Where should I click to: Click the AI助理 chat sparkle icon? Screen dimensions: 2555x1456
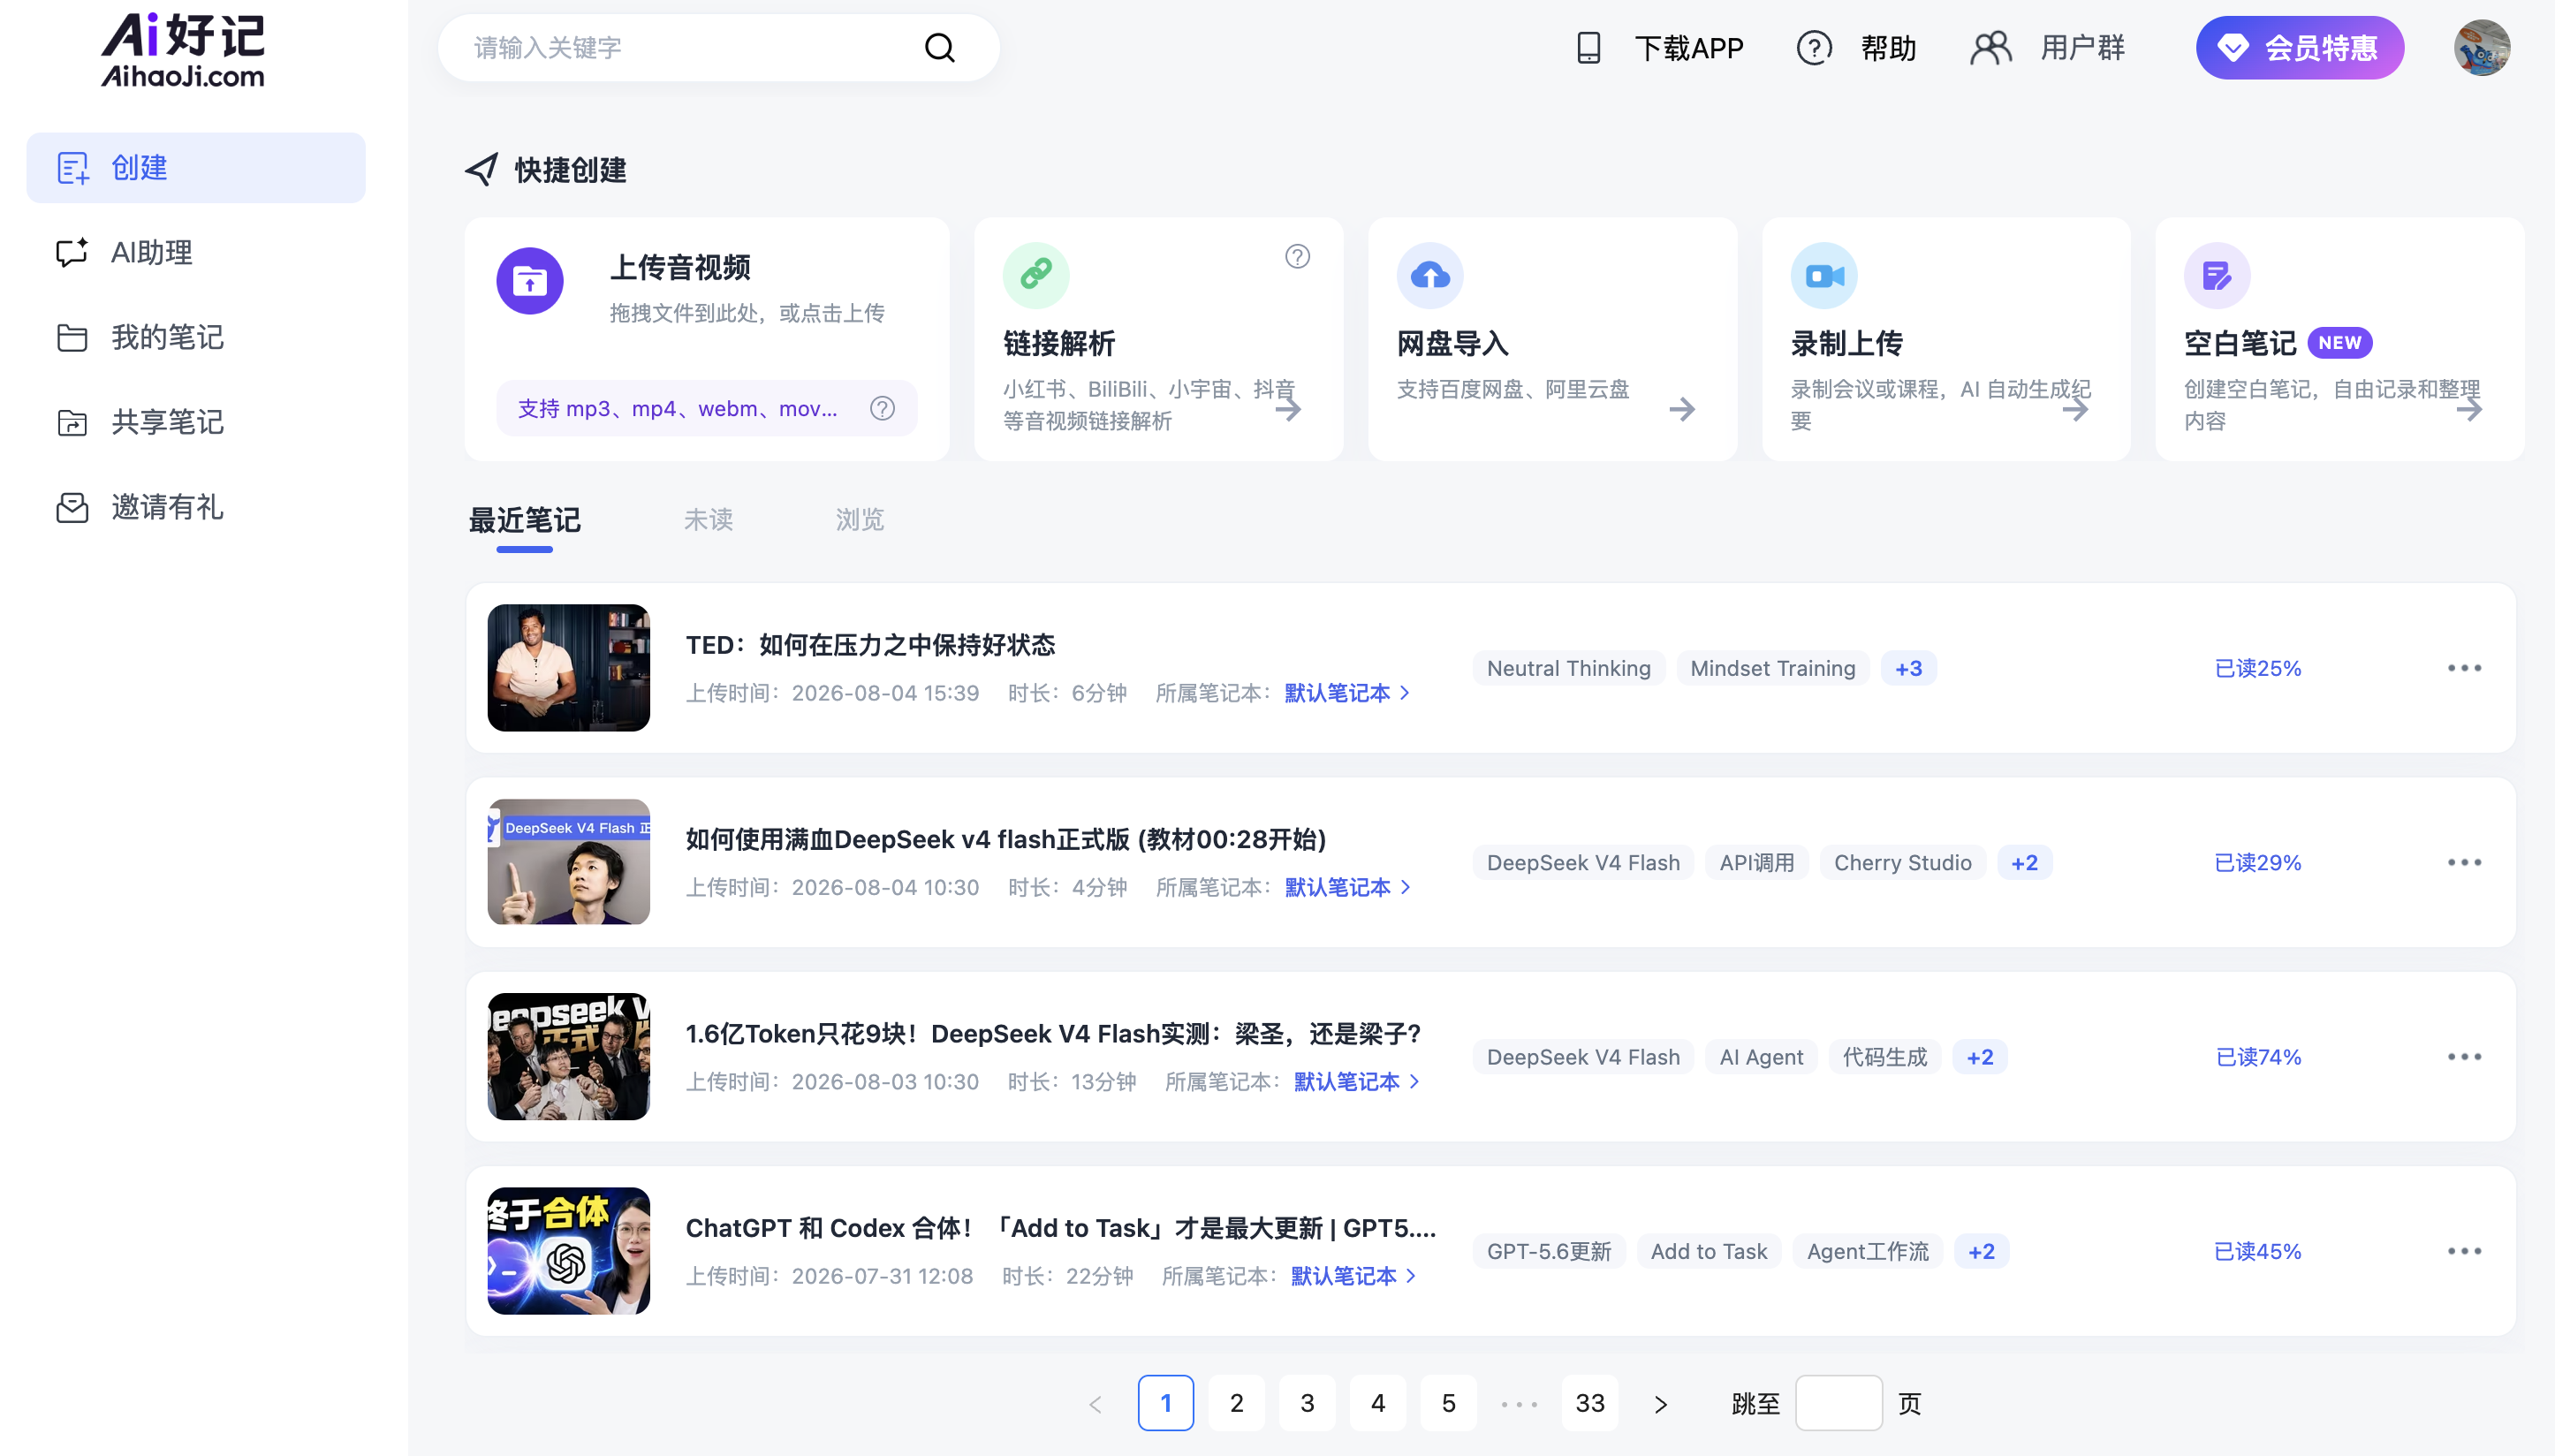[x=72, y=253]
